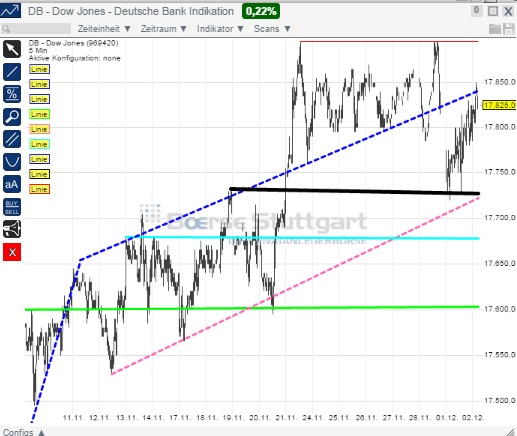
Task: Click the 24.11. date axis label
Action: pos(312,417)
